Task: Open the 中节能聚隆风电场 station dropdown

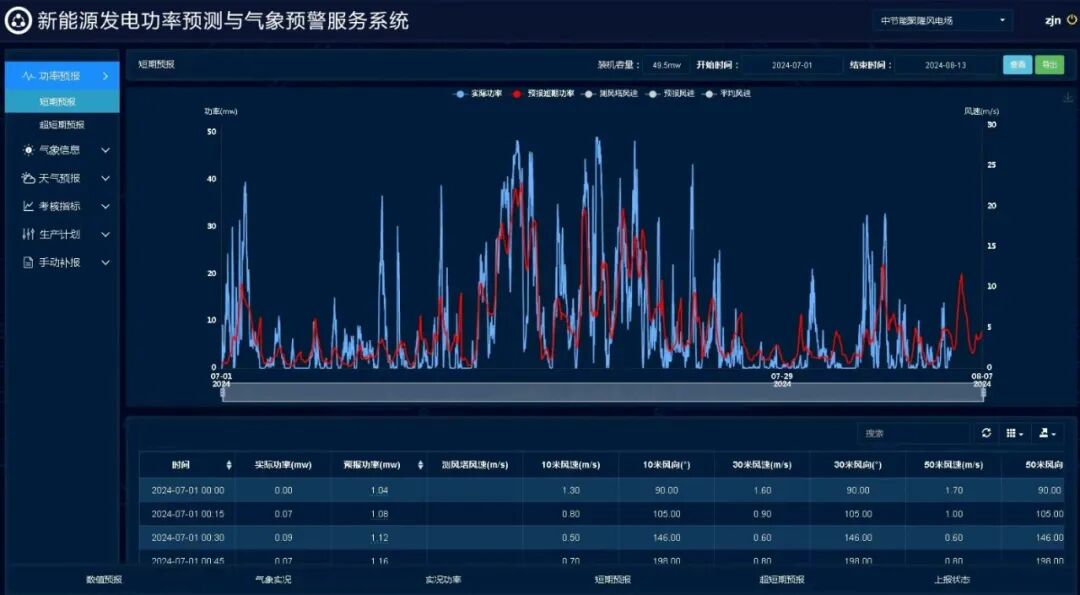Action: 940,20
